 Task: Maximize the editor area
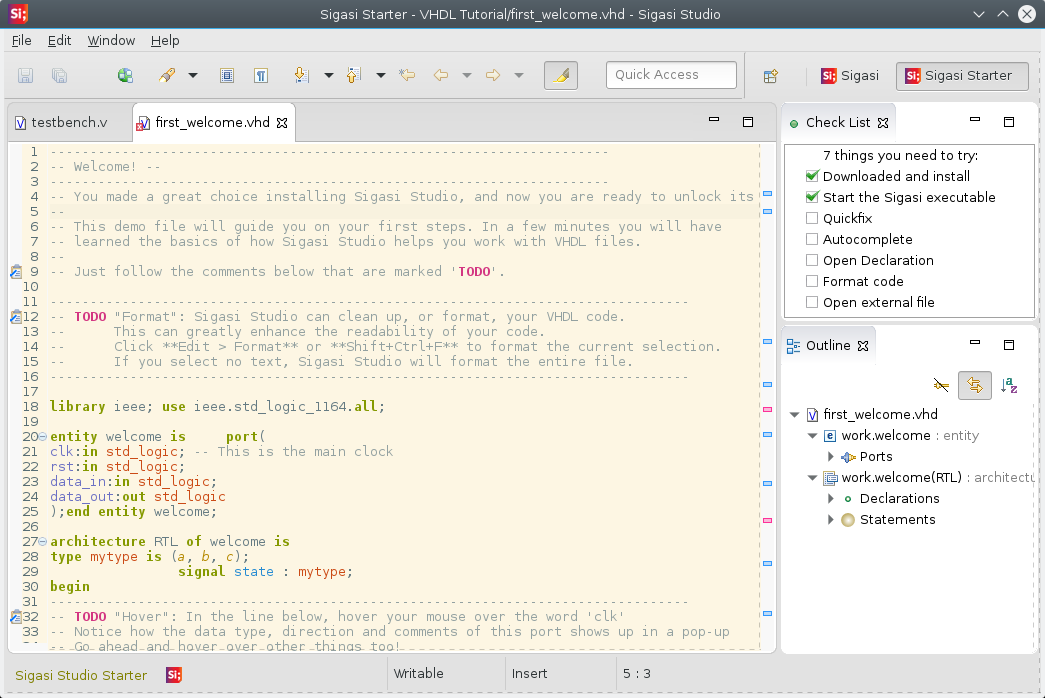coord(748,122)
